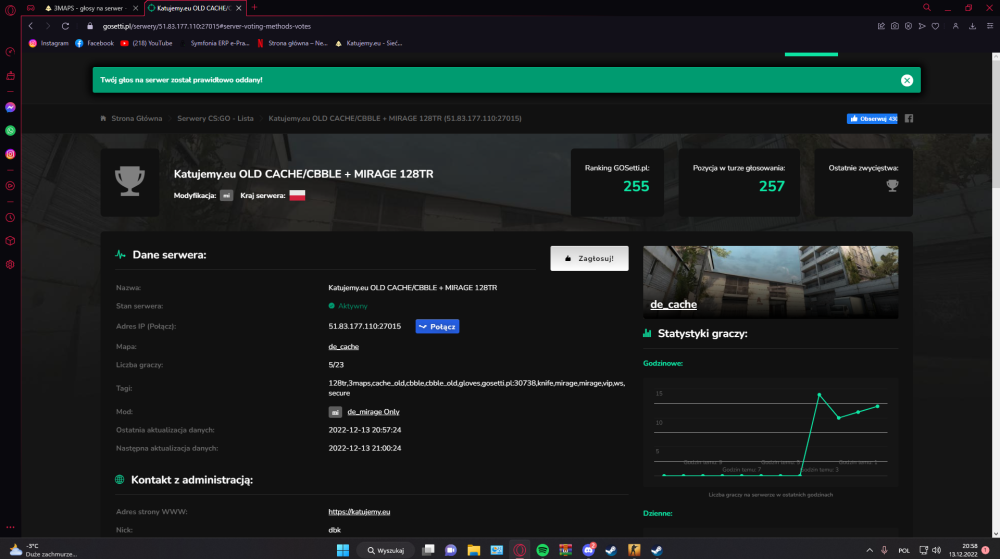Click the GX Corner icon in tab bar
Viewport: 1000px width, 559px height.
coord(31,8)
